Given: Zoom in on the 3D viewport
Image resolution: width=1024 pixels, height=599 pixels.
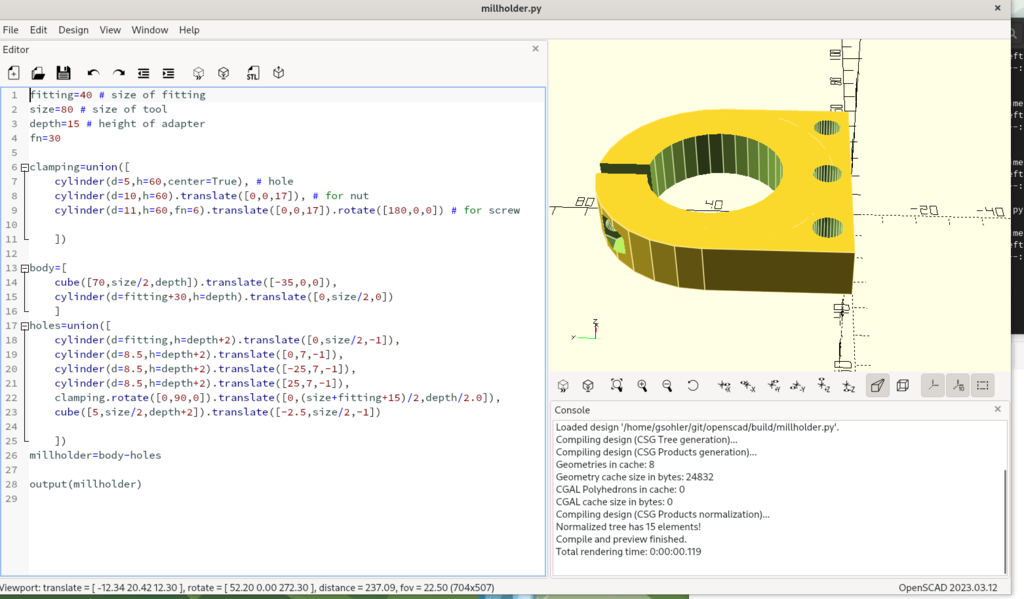Looking at the screenshot, I should click(642, 386).
